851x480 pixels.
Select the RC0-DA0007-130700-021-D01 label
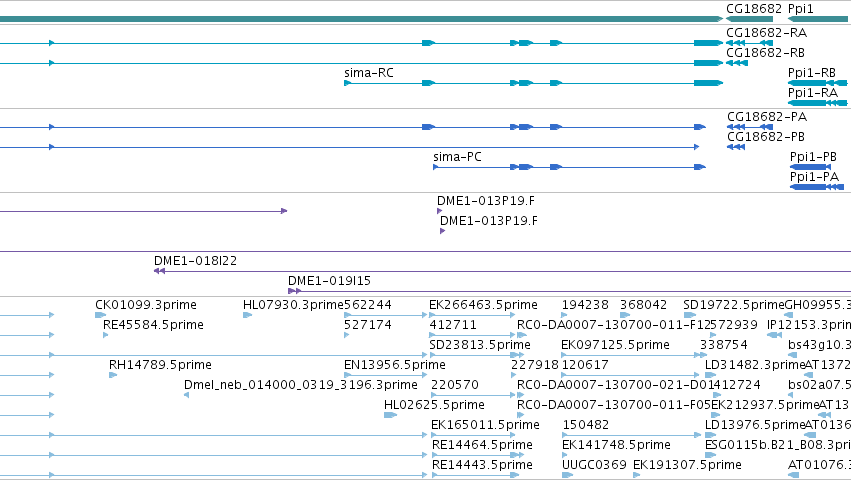click(x=615, y=386)
